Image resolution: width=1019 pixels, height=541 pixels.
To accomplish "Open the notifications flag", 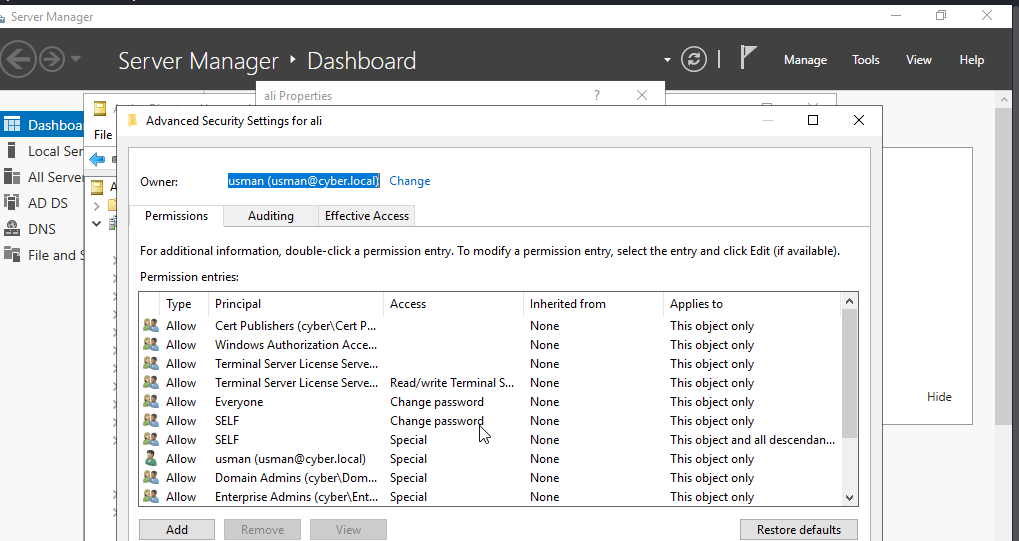I will (x=748, y=58).
